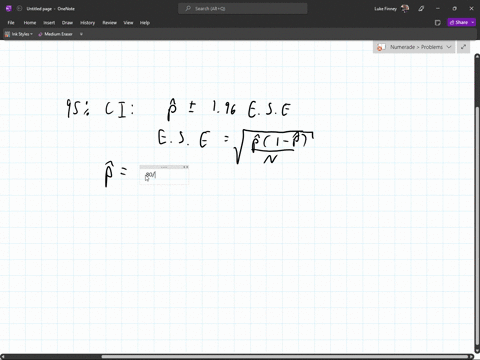Screen dimensions: 480x360
Task: Click the pen mode icon in title bar
Action: click(421, 9)
